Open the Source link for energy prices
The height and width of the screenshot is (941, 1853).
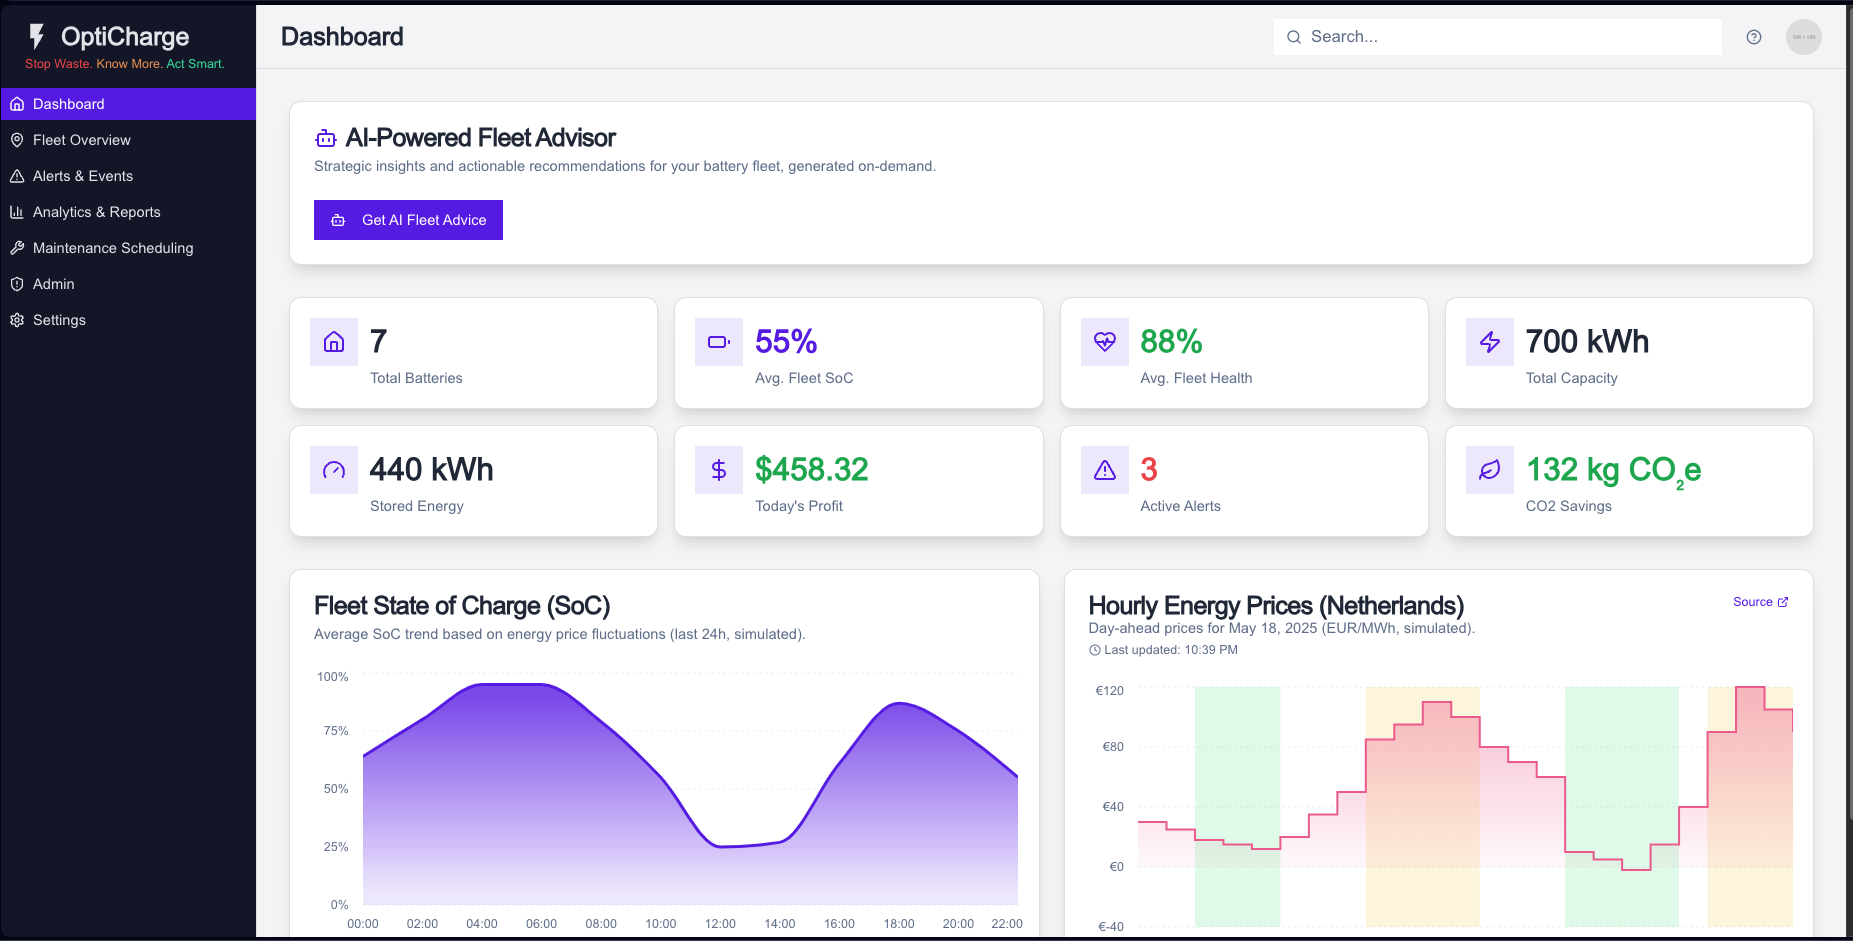pos(1760,601)
